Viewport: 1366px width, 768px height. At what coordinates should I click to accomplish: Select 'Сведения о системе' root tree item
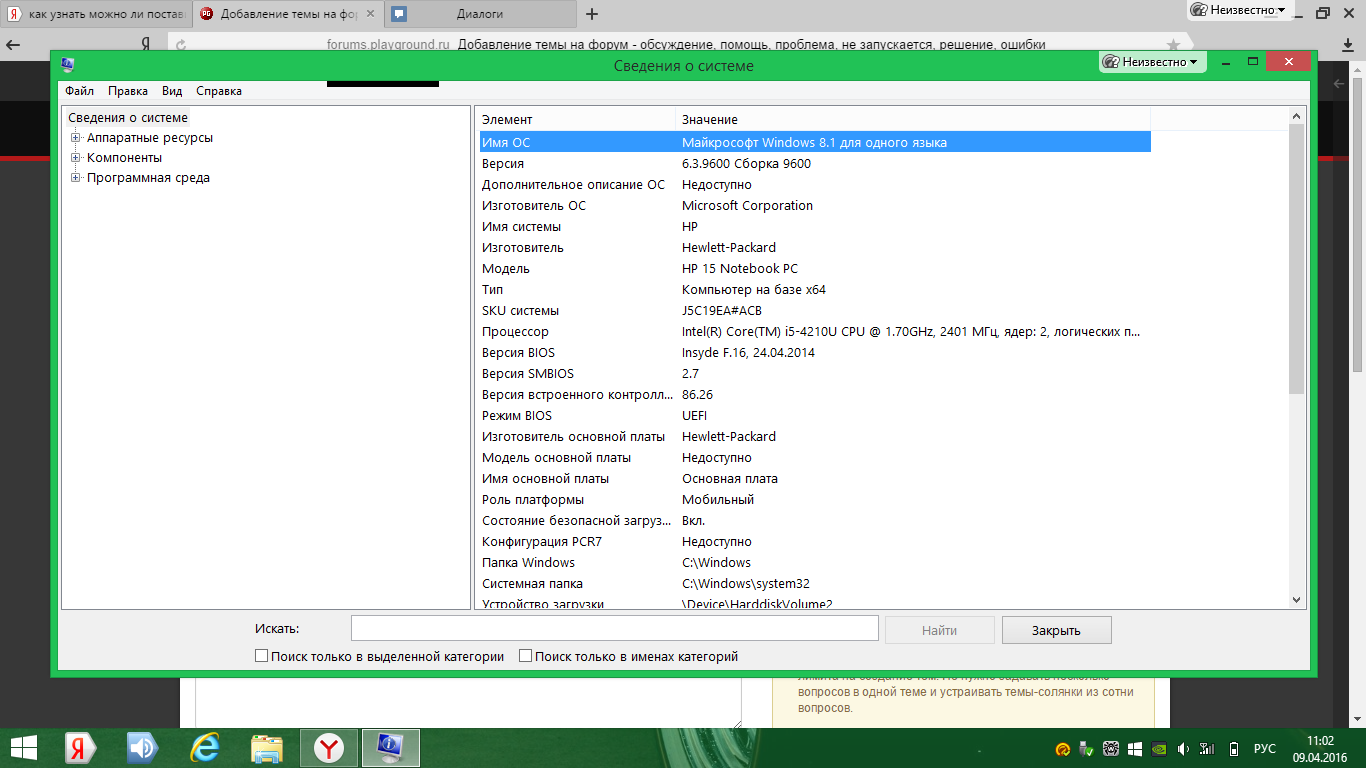[128, 118]
